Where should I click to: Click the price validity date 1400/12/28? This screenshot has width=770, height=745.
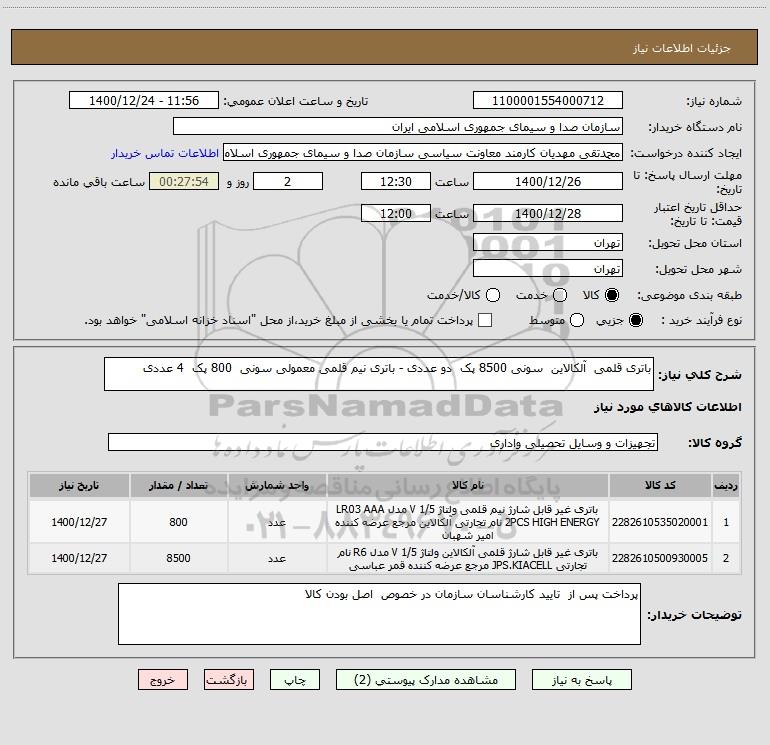tap(548, 213)
